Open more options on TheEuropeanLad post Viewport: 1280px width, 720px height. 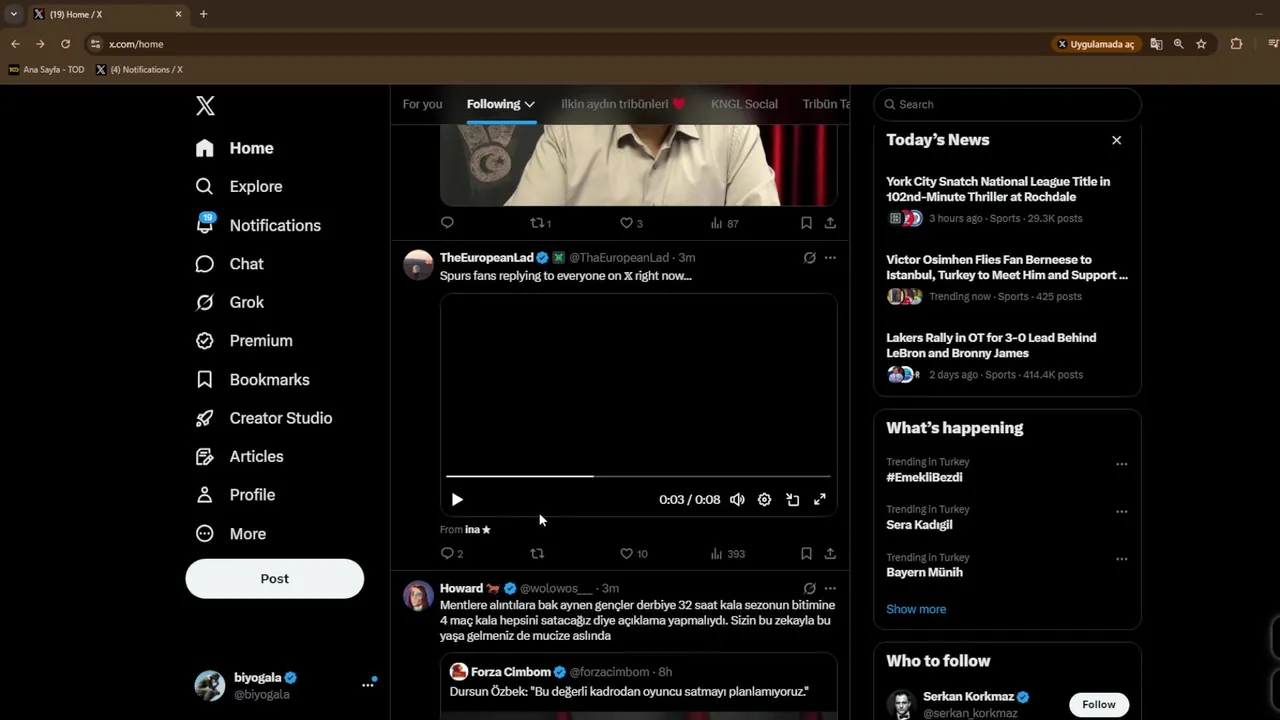pyautogui.click(x=830, y=258)
